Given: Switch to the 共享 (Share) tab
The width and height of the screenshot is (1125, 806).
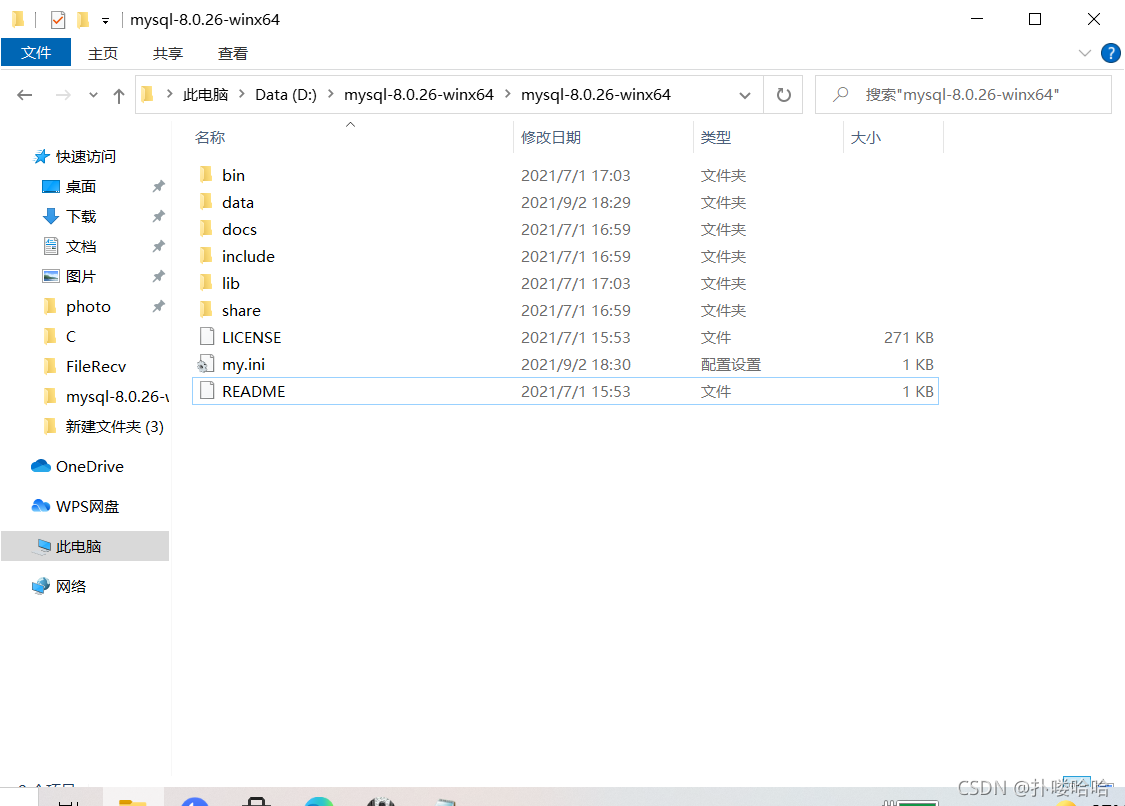Looking at the screenshot, I should click(168, 53).
